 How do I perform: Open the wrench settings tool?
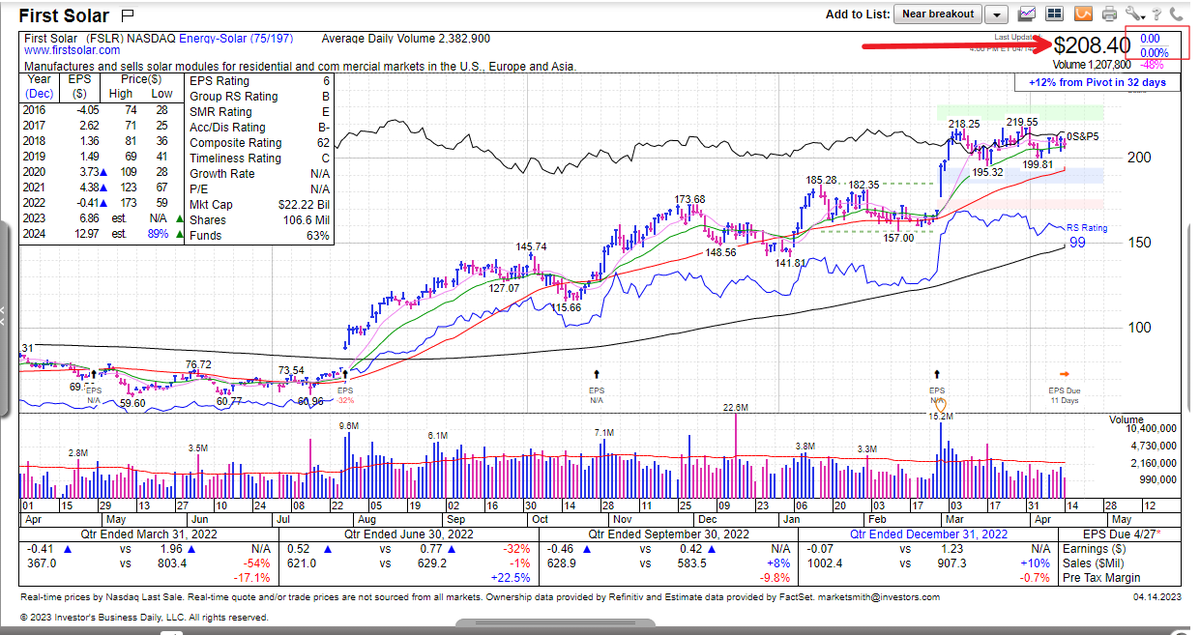click(1133, 14)
